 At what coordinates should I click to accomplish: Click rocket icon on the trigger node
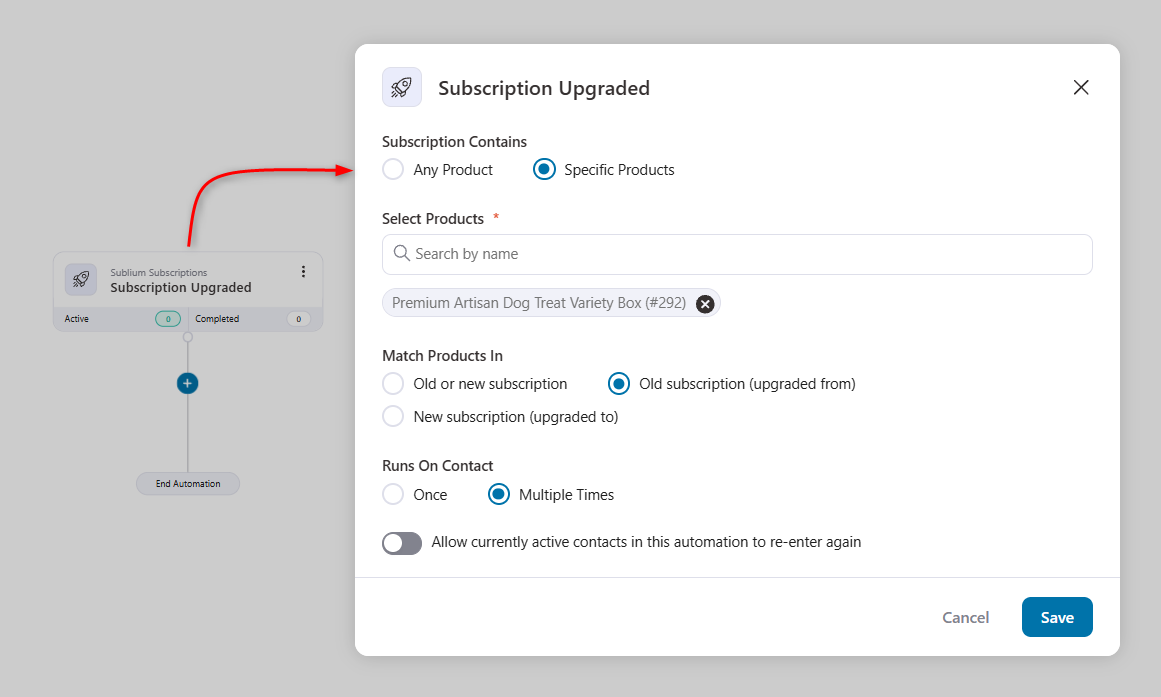point(81,279)
